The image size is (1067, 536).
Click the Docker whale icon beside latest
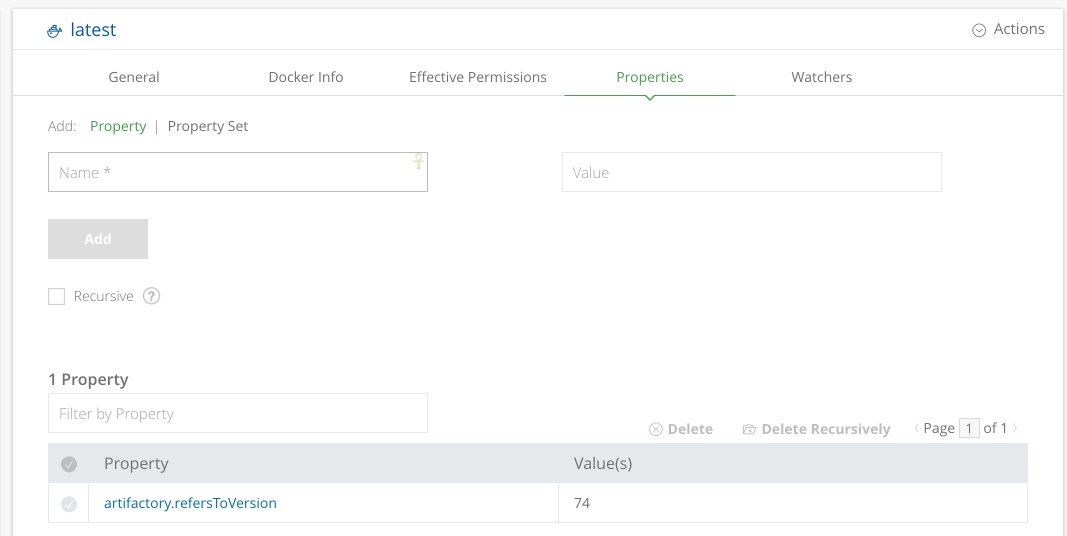[55, 31]
